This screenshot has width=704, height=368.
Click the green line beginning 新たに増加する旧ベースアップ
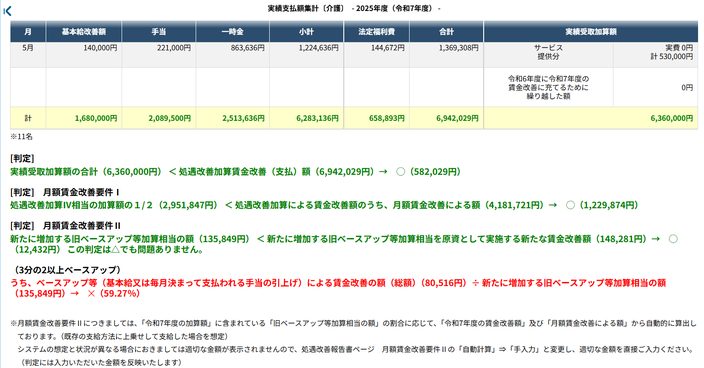click(344, 244)
